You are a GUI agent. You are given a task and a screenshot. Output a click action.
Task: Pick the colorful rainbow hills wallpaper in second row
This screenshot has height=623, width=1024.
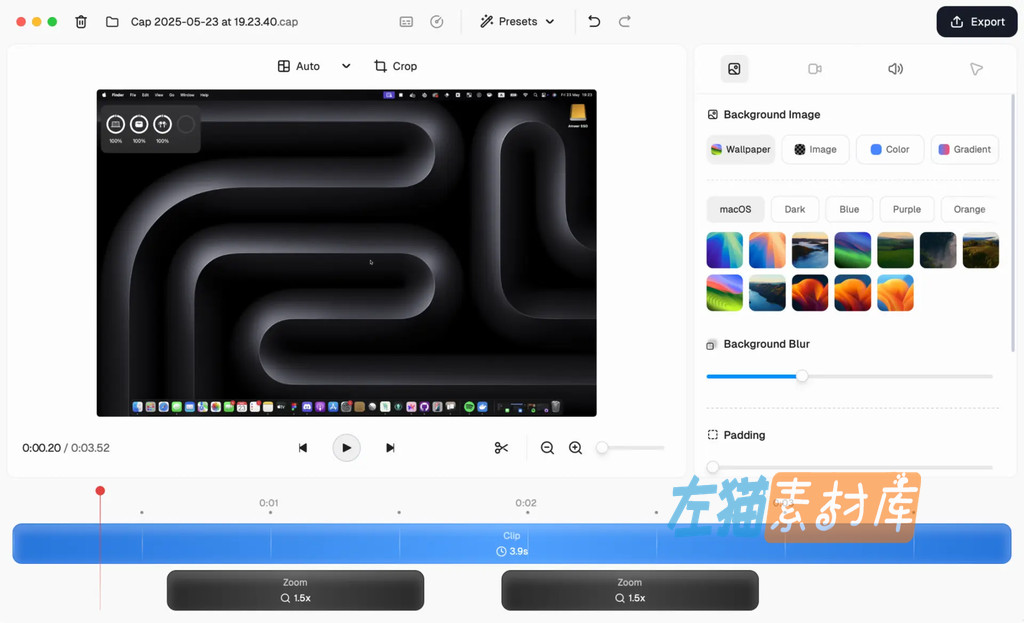pos(725,293)
